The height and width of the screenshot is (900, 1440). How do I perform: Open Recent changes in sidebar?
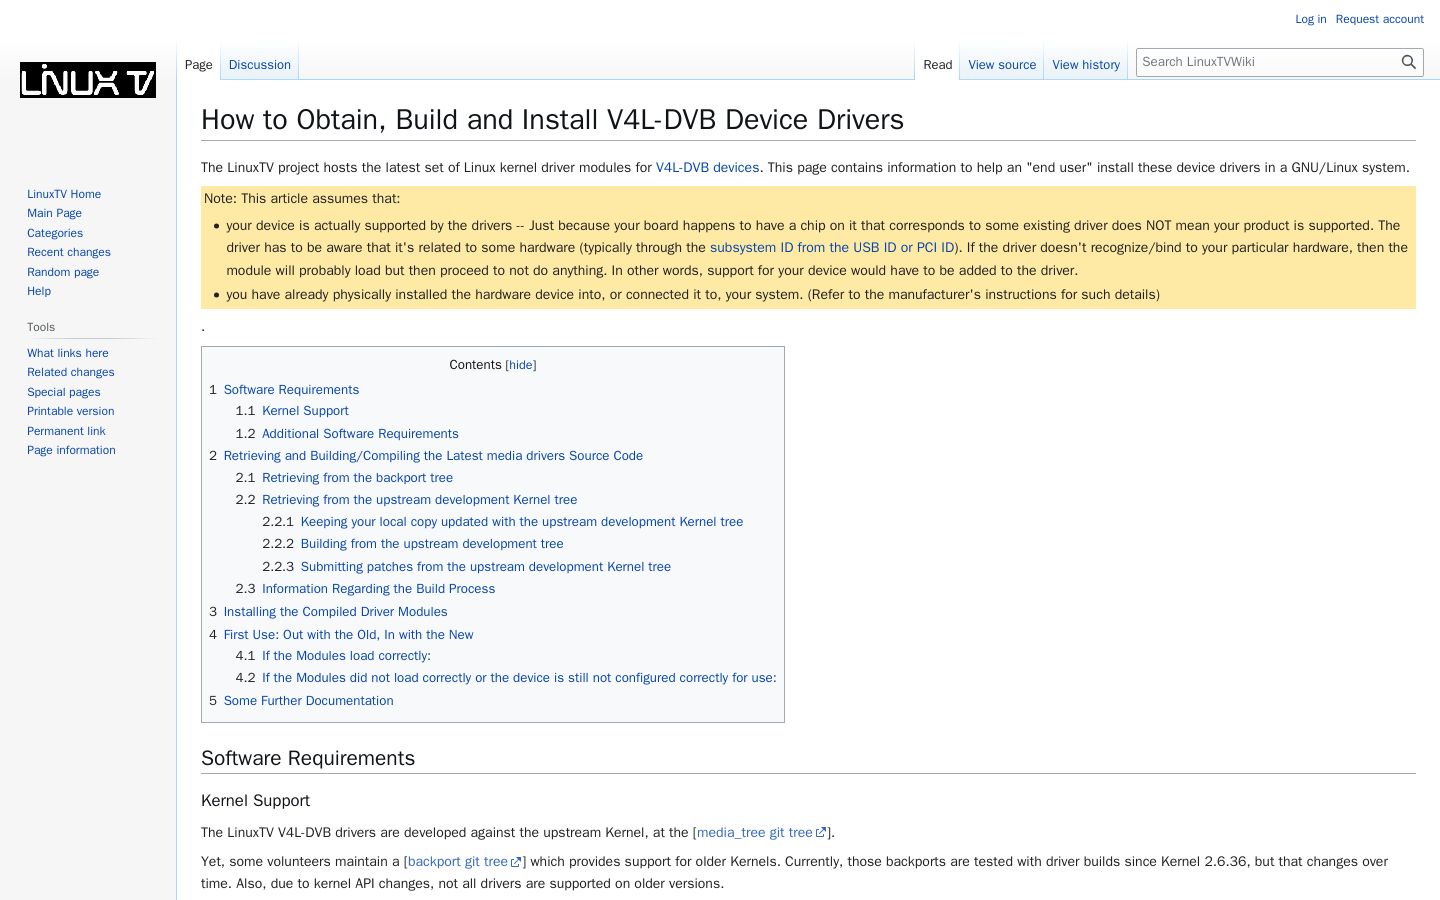tap(69, 252)
